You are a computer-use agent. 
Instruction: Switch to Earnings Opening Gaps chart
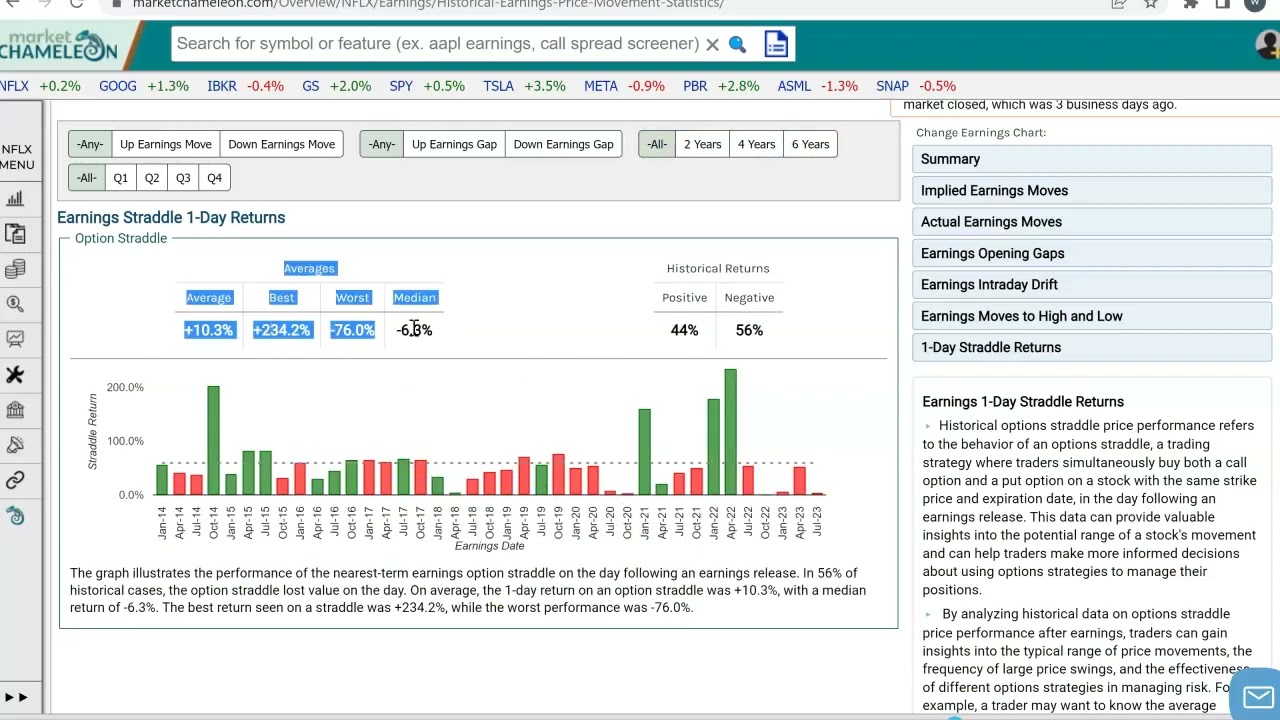click(1092, 253)
